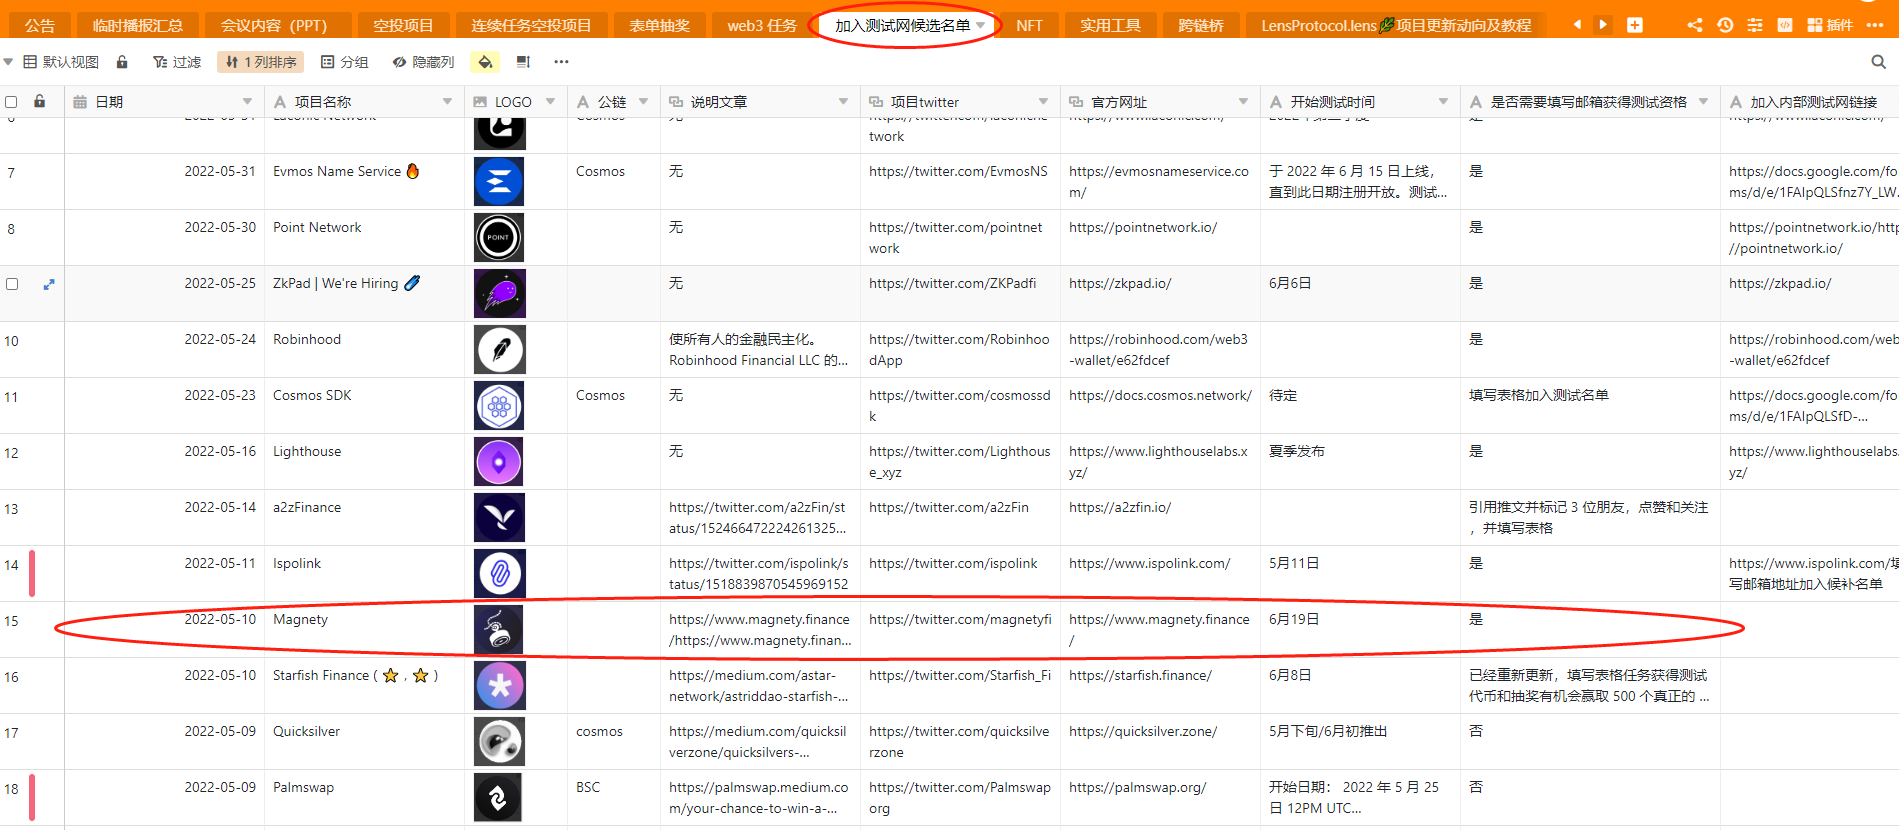This screenshot has width=1899, height=830.
Task: Open 说明文章 column dropdown arrow
Action: click(x=843, y=102)
